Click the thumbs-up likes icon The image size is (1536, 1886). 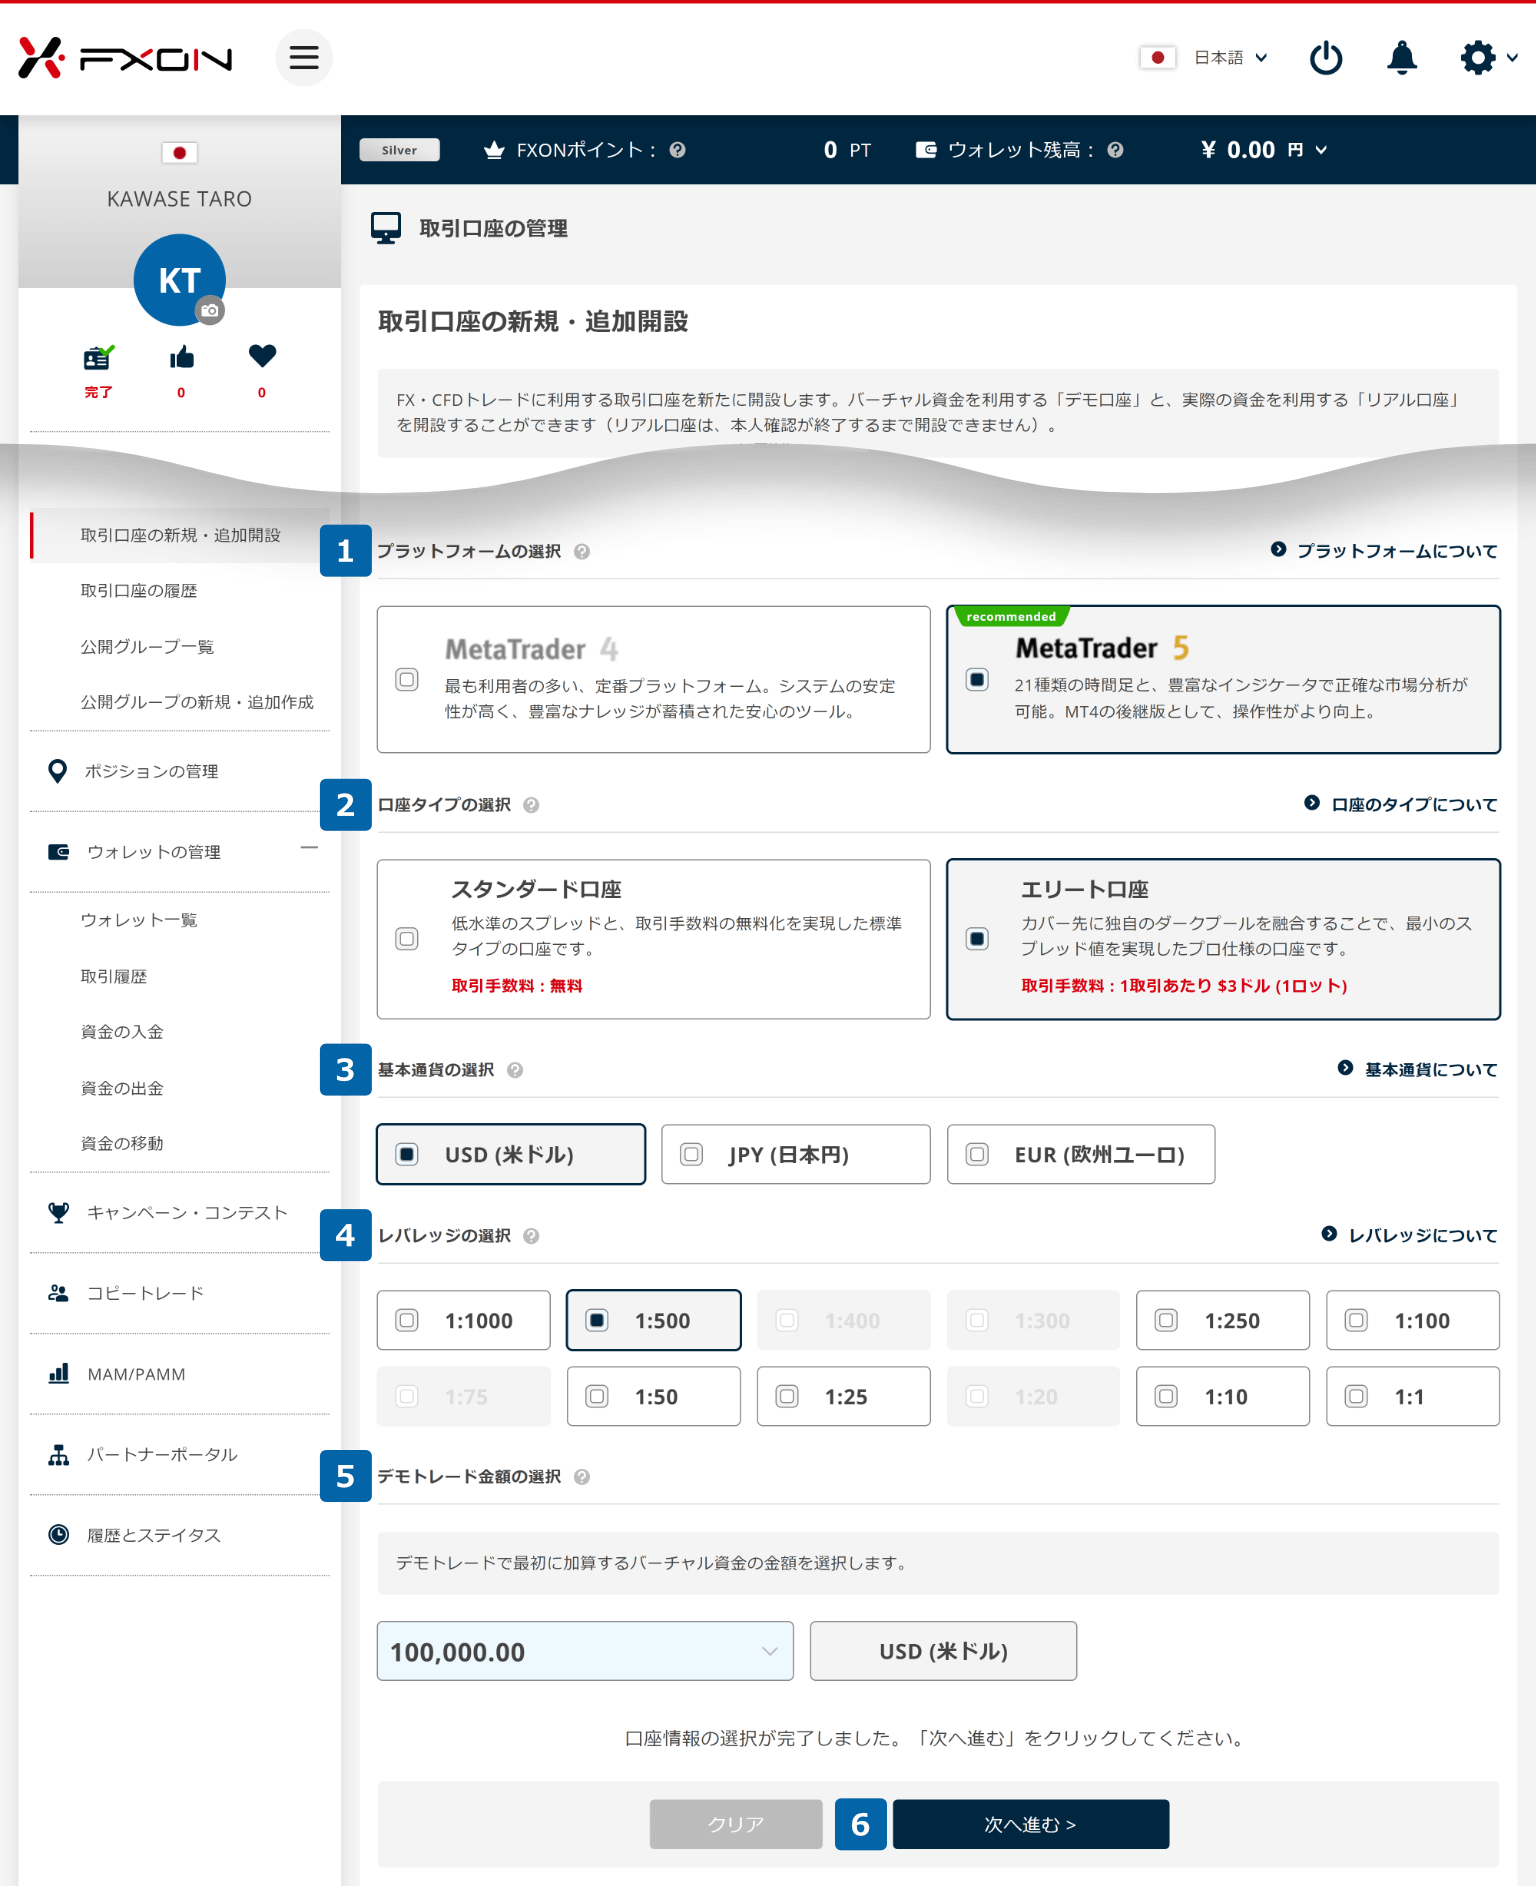182,357
